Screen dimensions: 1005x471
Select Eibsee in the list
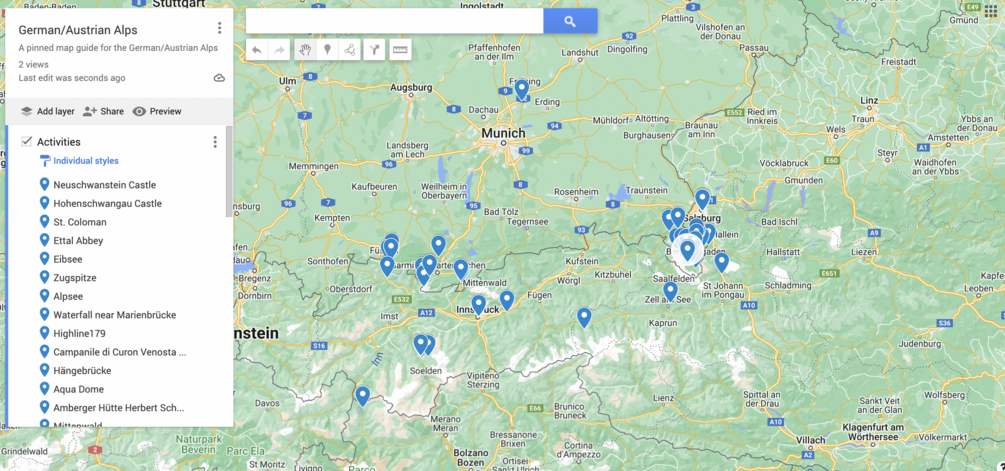(x=68, y=259)
